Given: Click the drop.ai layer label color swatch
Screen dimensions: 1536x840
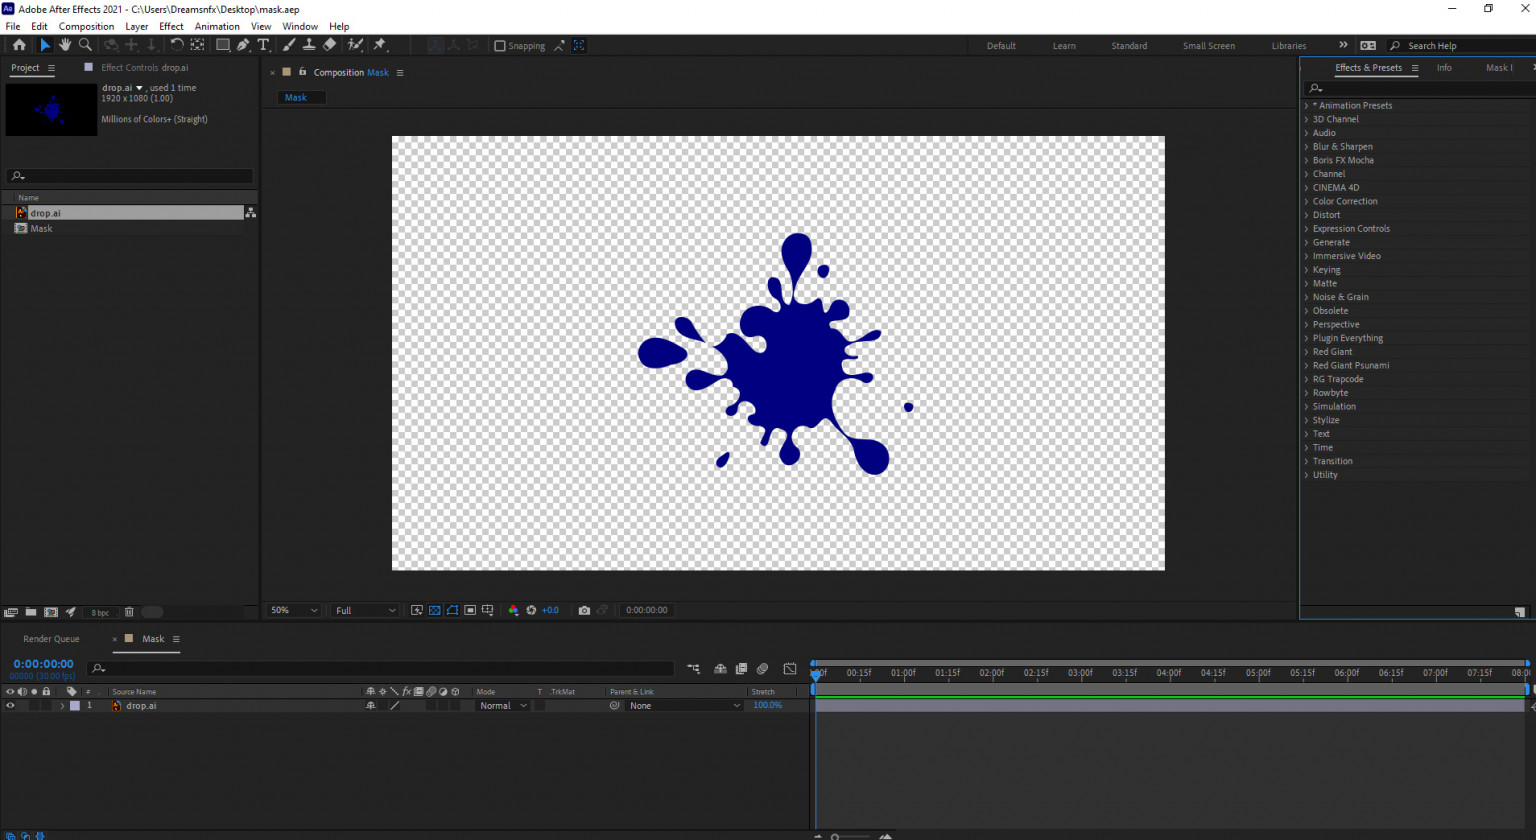Looking at the screenshot, I should point(74,706).
